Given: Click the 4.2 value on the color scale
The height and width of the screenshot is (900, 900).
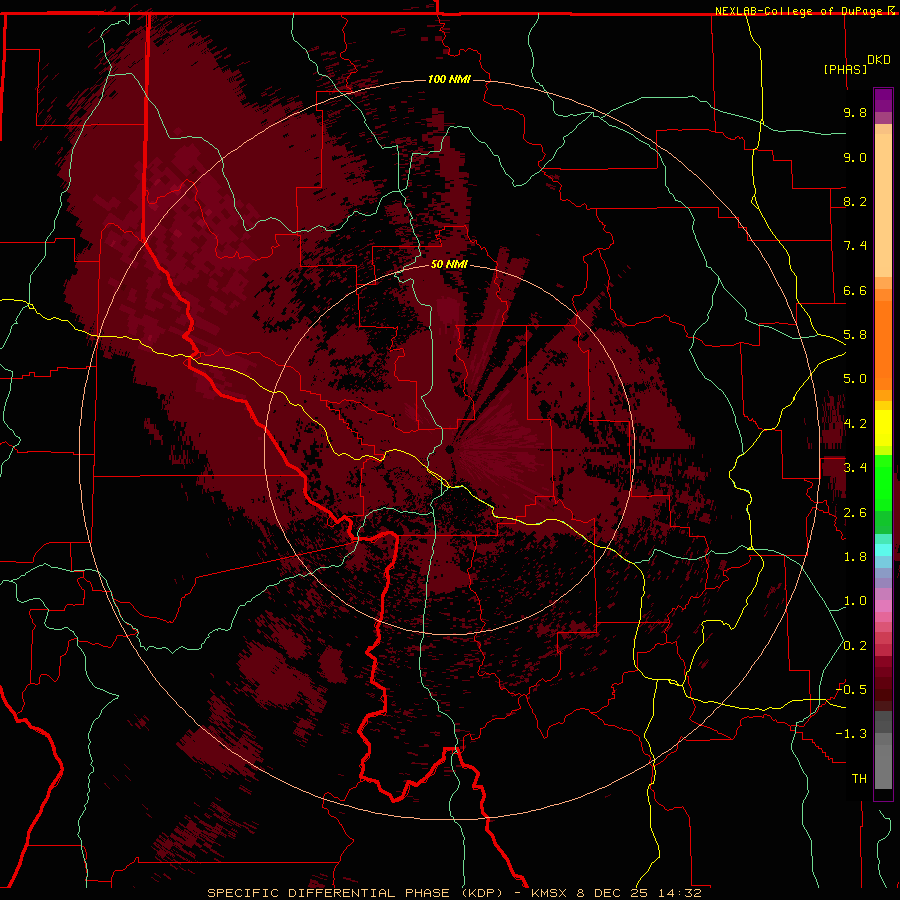Looking at the screenshot, I should (x=855, y=424).
